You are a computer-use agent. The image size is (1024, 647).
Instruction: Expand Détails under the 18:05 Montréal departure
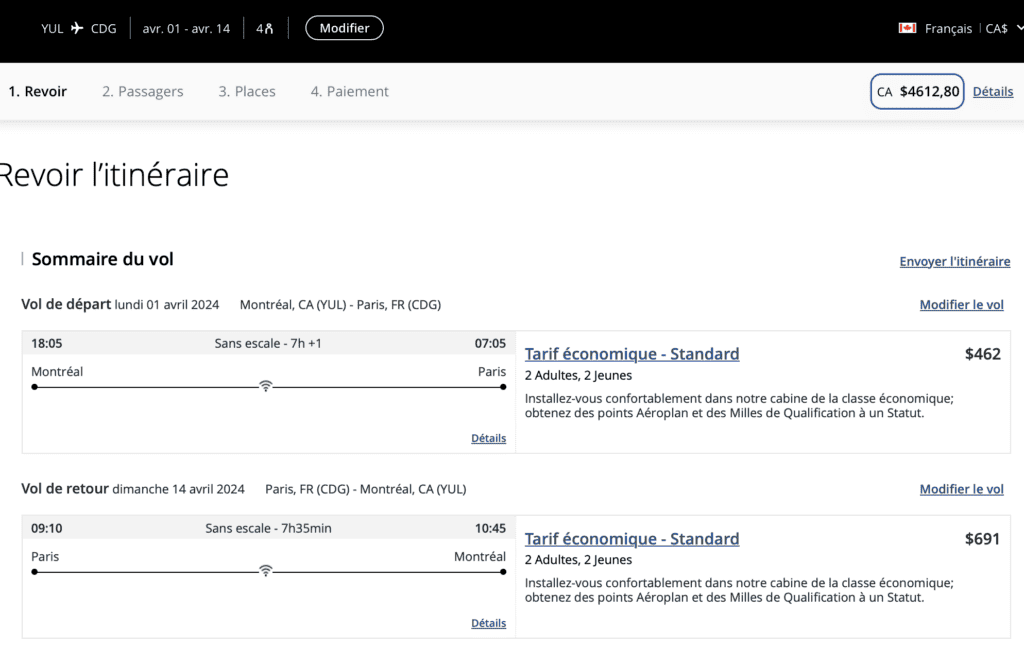[488, 438]
